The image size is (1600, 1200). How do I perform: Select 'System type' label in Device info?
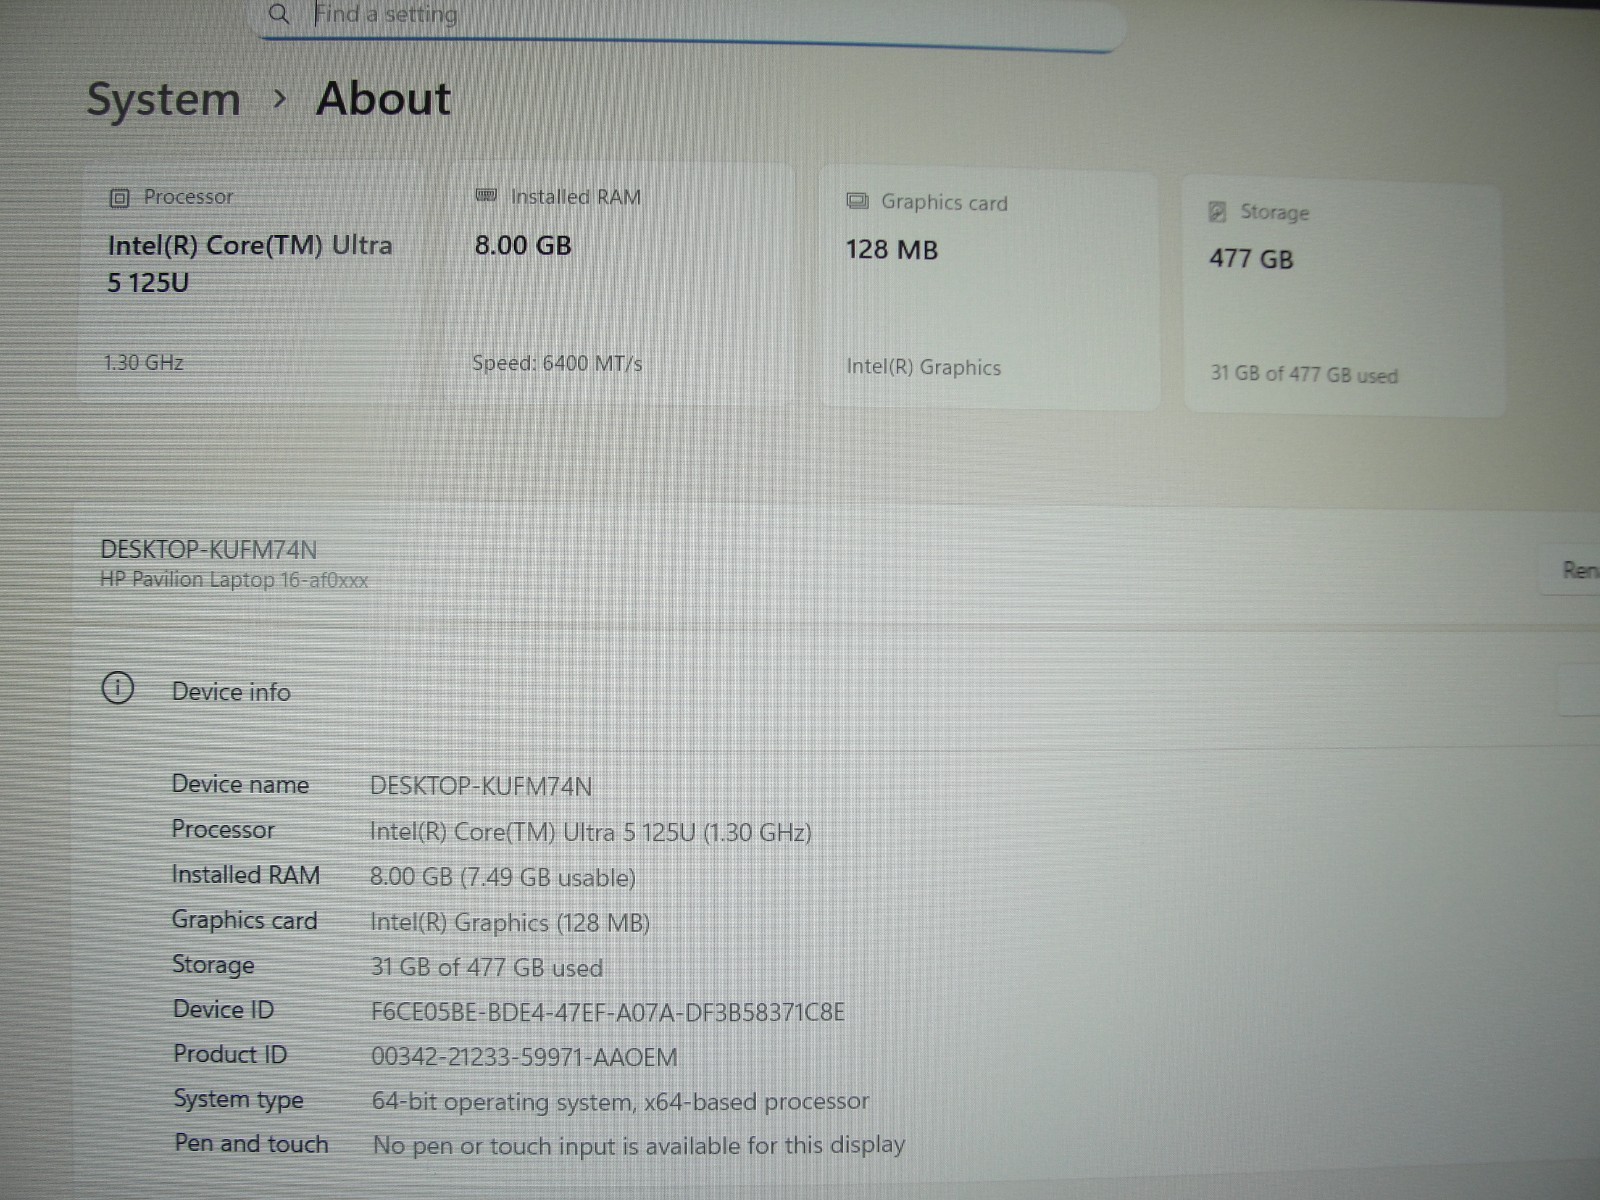[238, 1100]
